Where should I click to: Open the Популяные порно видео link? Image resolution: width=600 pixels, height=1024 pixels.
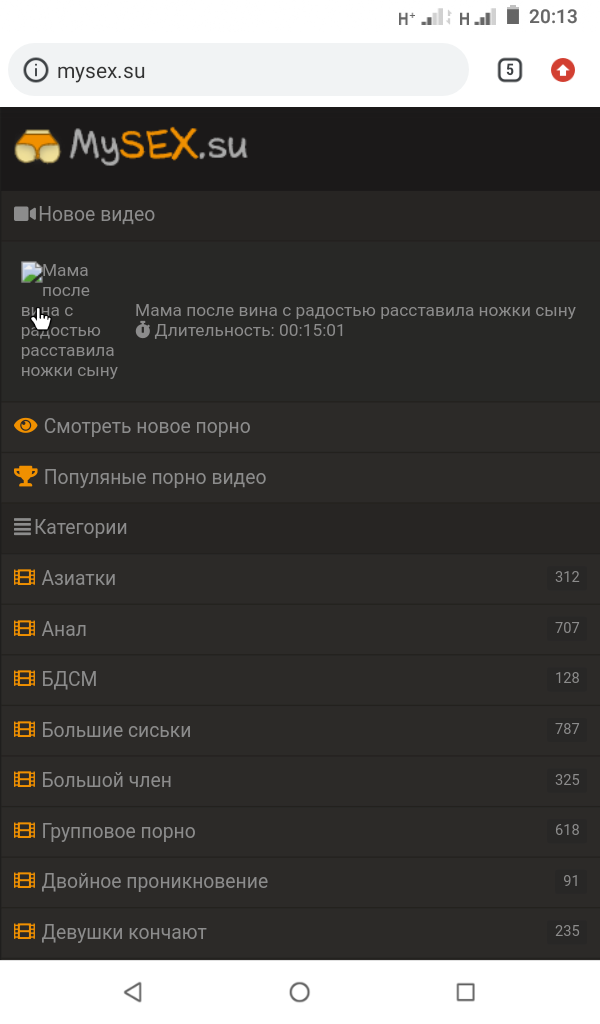click(x=155, y=478)
